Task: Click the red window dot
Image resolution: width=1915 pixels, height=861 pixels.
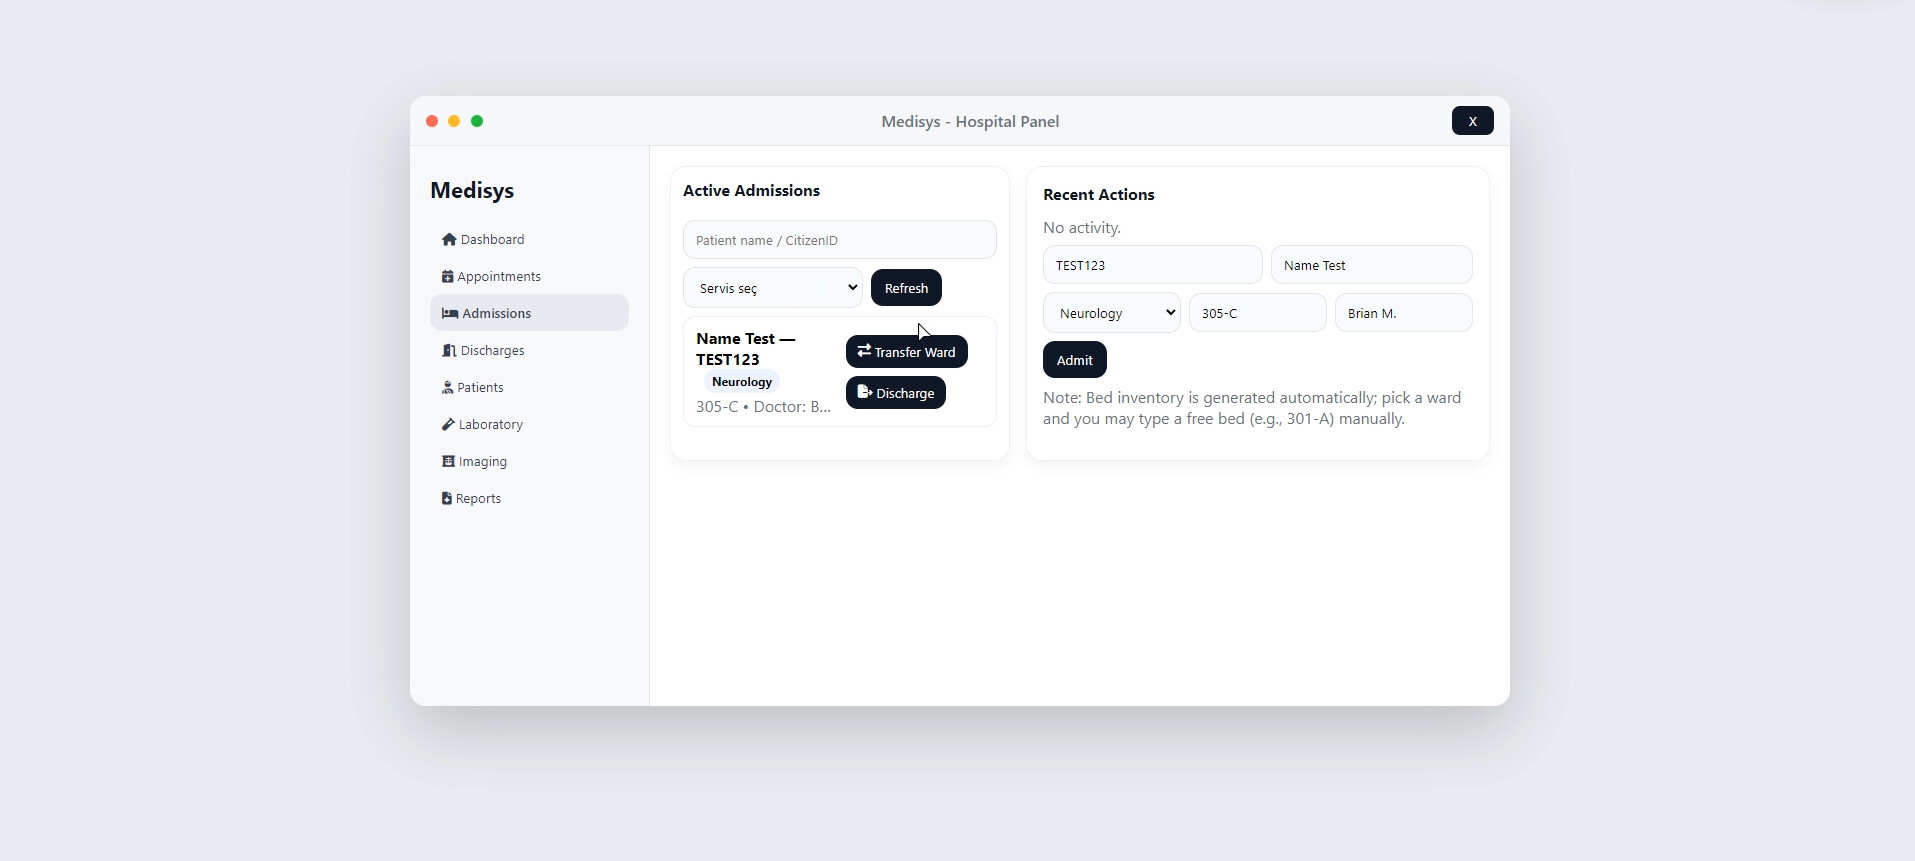Action: coord(432,121)
